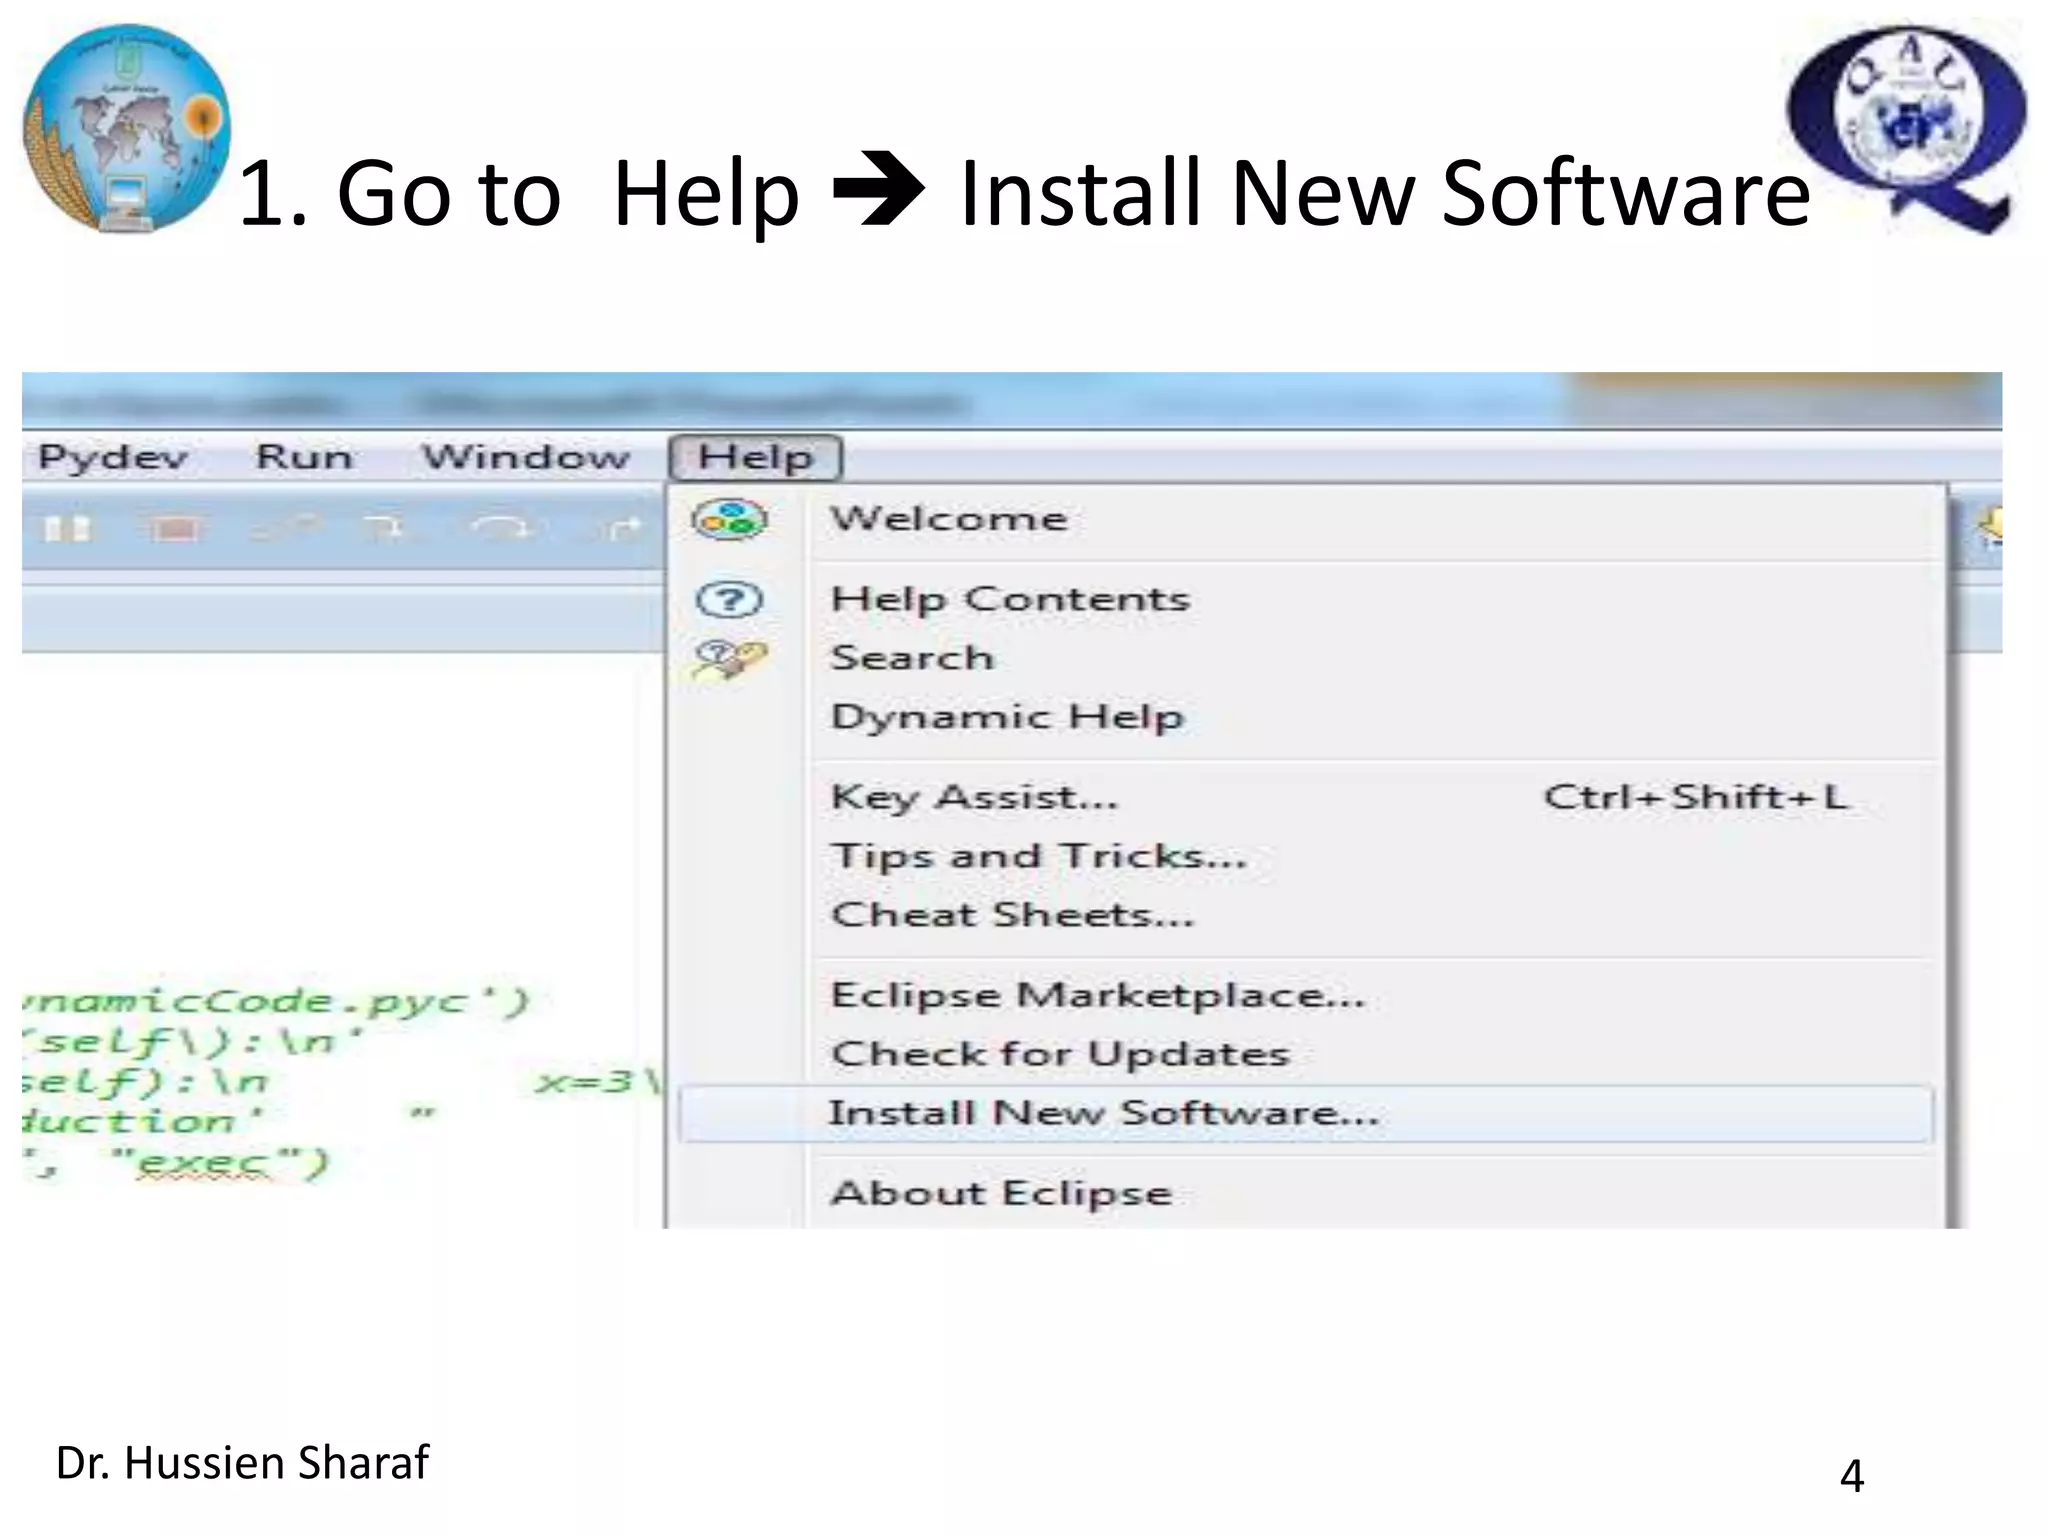Viewport: 2048px width, 1536px height.
Task: Open the Pydev menu
Action: tap(112, 458)
